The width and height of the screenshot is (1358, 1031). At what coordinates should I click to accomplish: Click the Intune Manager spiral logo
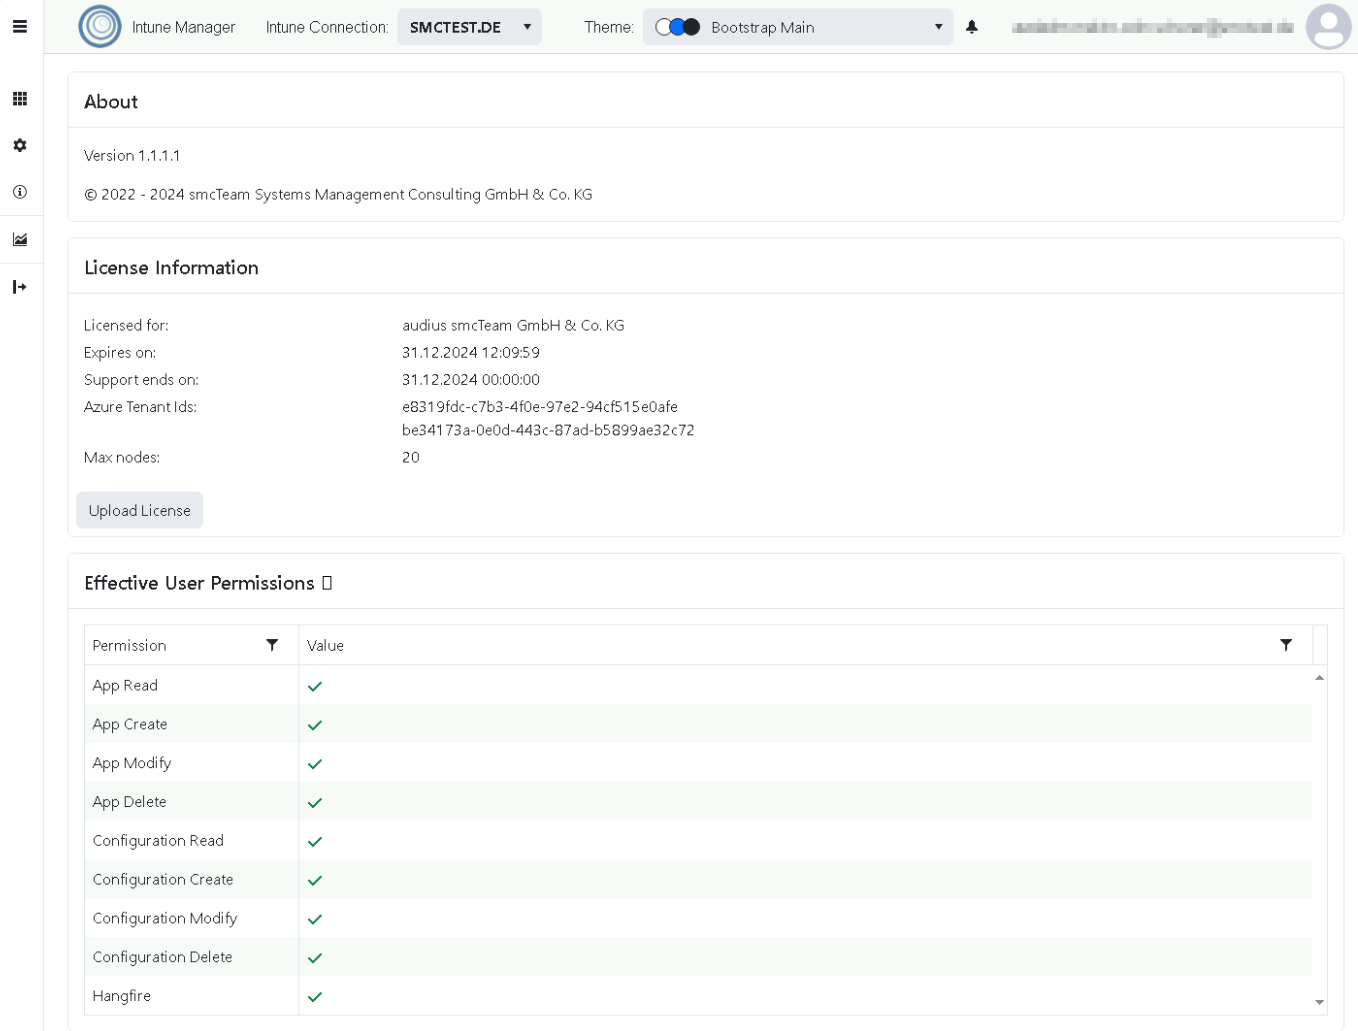[x=100, y=27]
